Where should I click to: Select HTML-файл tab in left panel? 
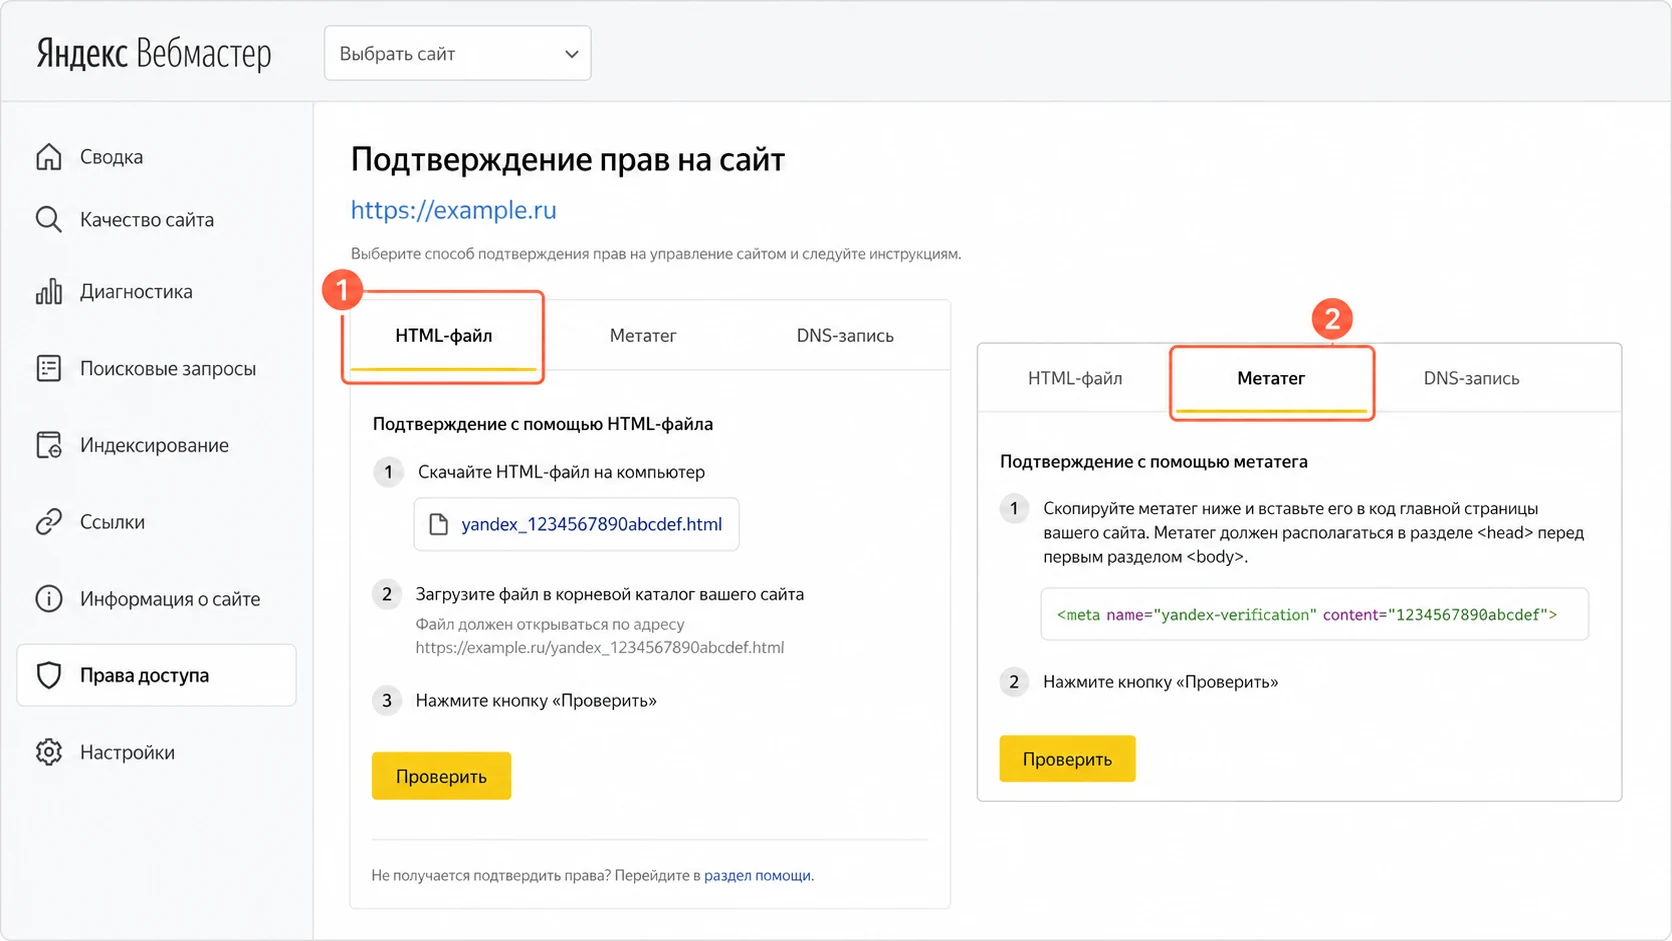tap(443, 336)
